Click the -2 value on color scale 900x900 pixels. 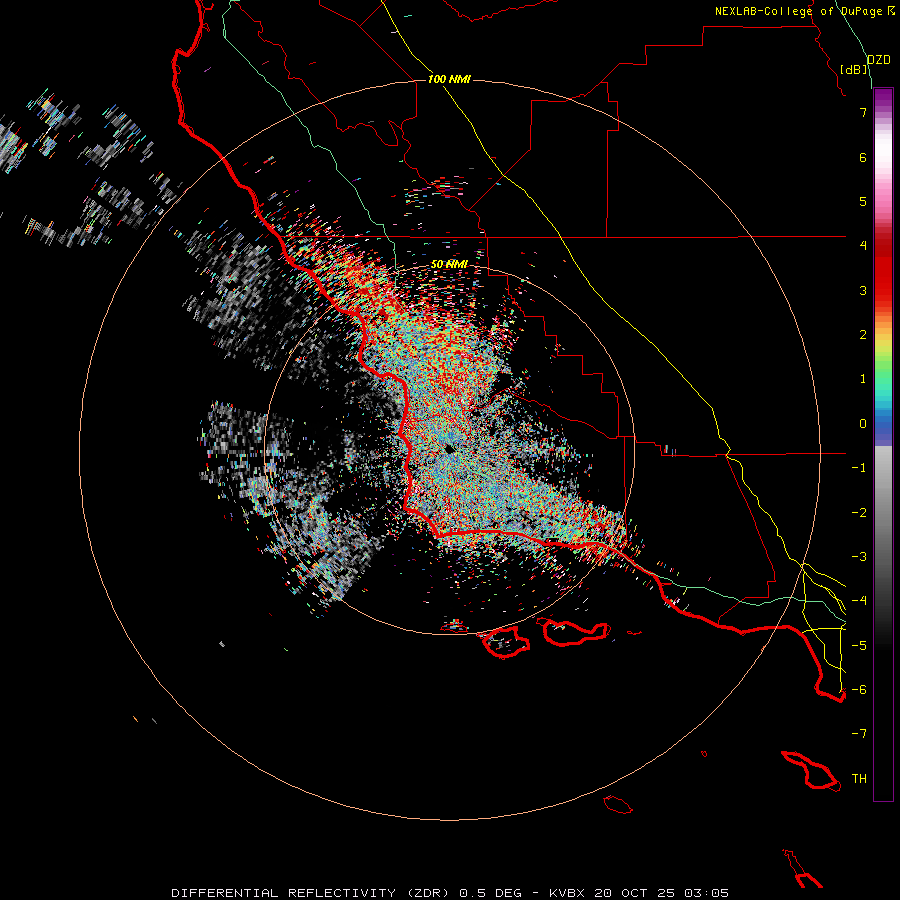(859, 513)
